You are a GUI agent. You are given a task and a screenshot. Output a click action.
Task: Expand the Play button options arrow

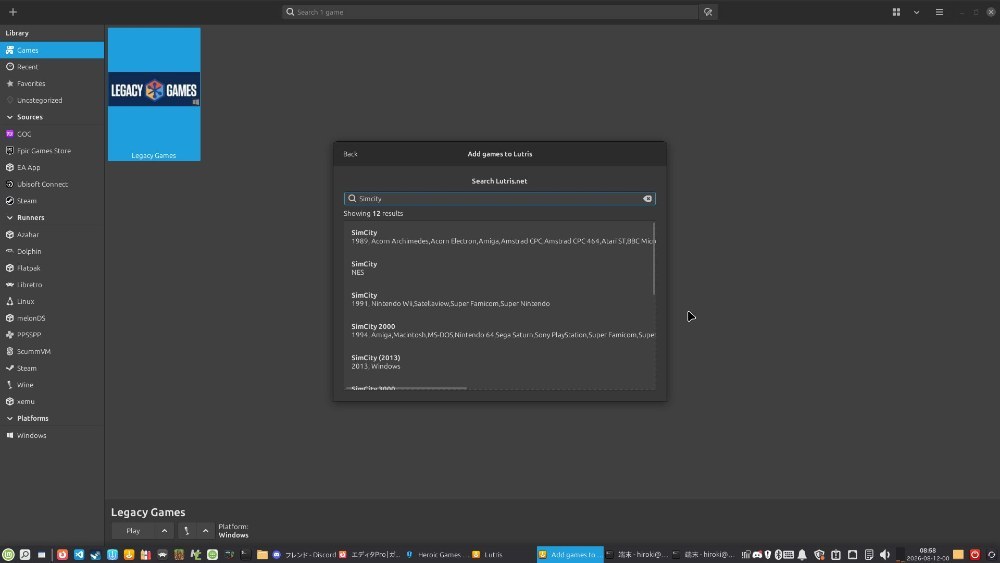tap(165, 530)
